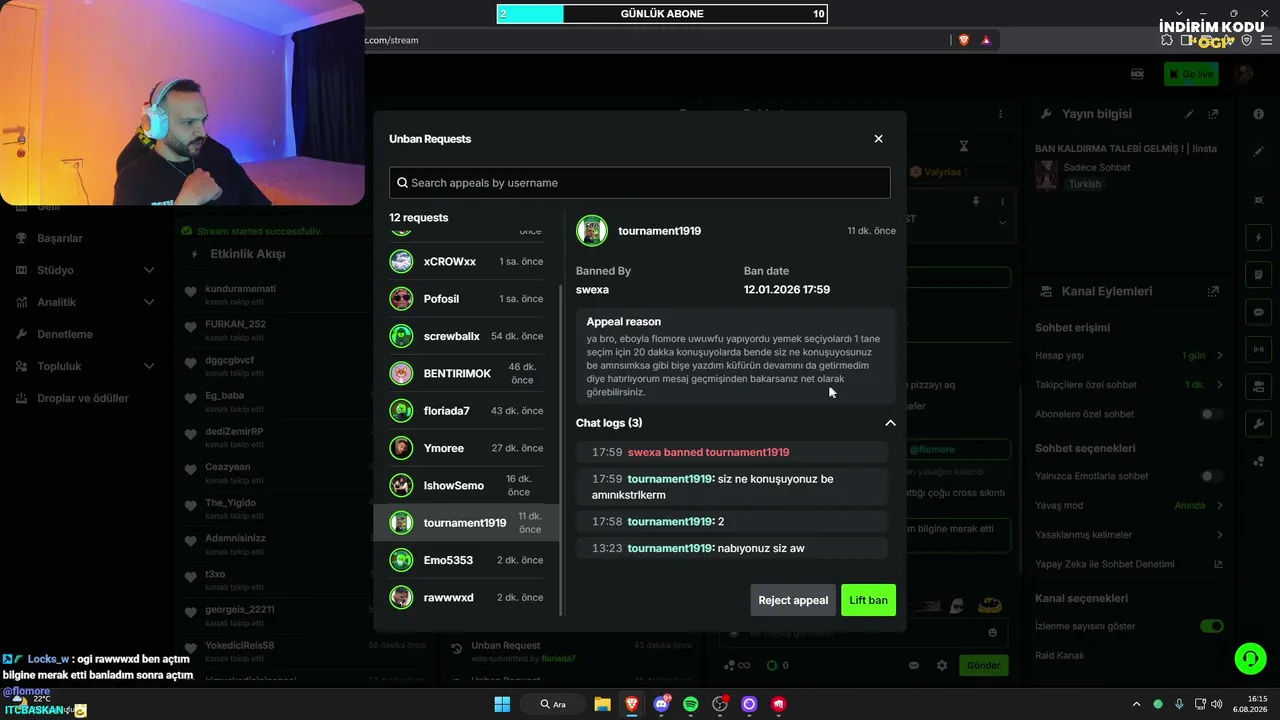Reject the appeal from tournament1919
This screenshot has width=1280, height=720.
(x=793, y=600)
